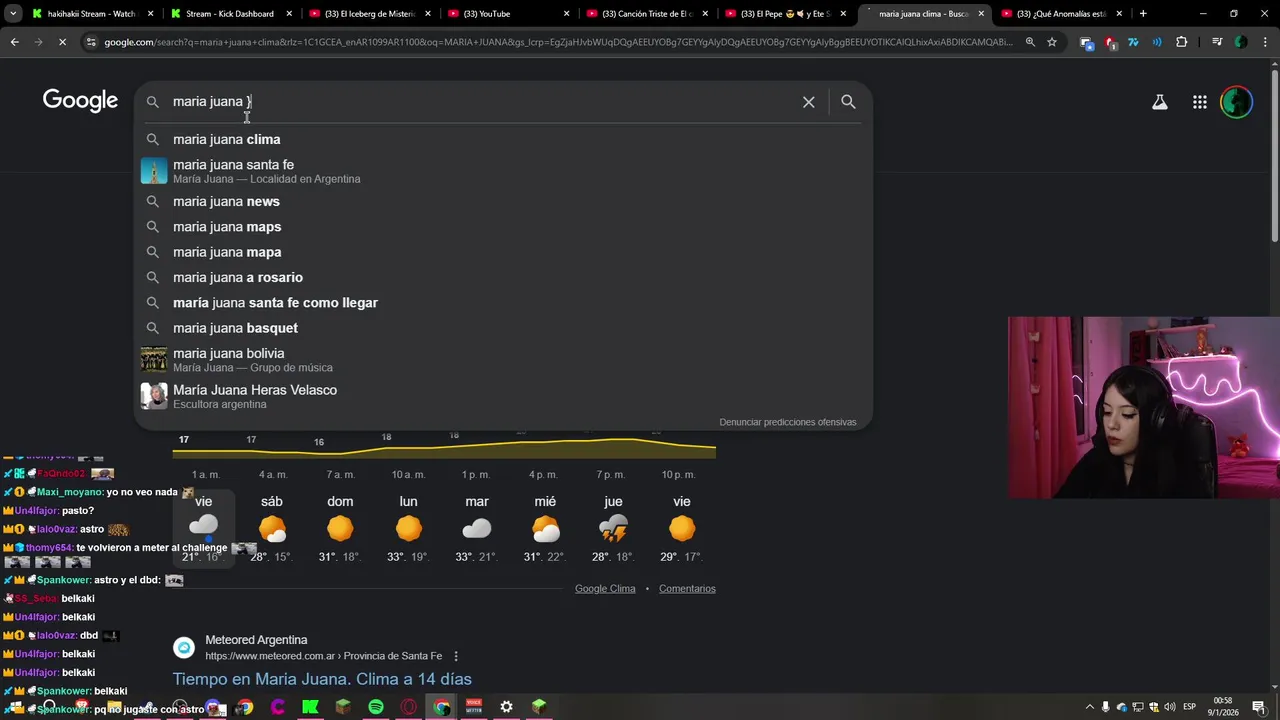Switch to 'Canción Triste de El' tab
This screenshot has height=720, width=1280.
(647, 14)
